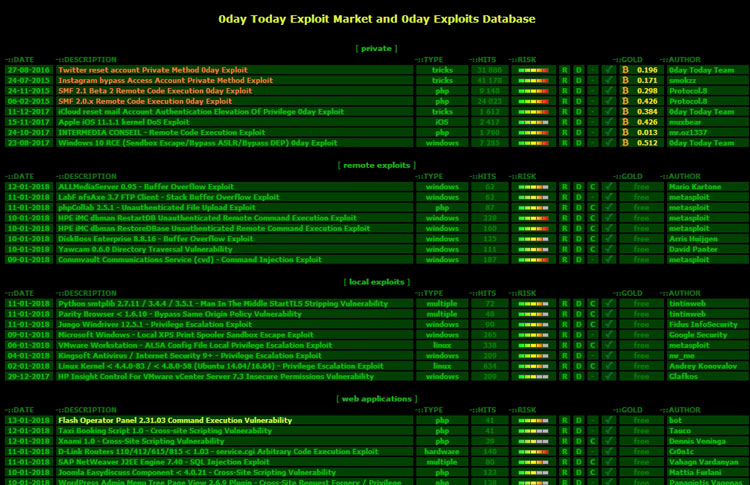Open Joomla Easydiscuss Component vulnerability link
The width and height of the screenshot is (750, 485).
[x=197, y=473]
